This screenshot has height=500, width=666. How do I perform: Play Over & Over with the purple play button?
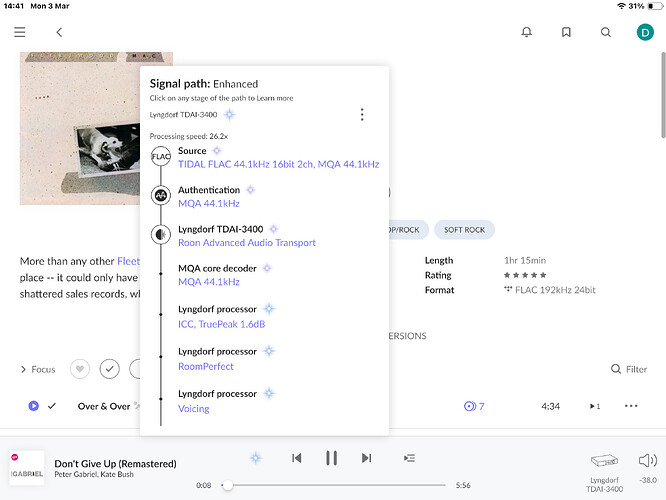click(x=34, y=406)
